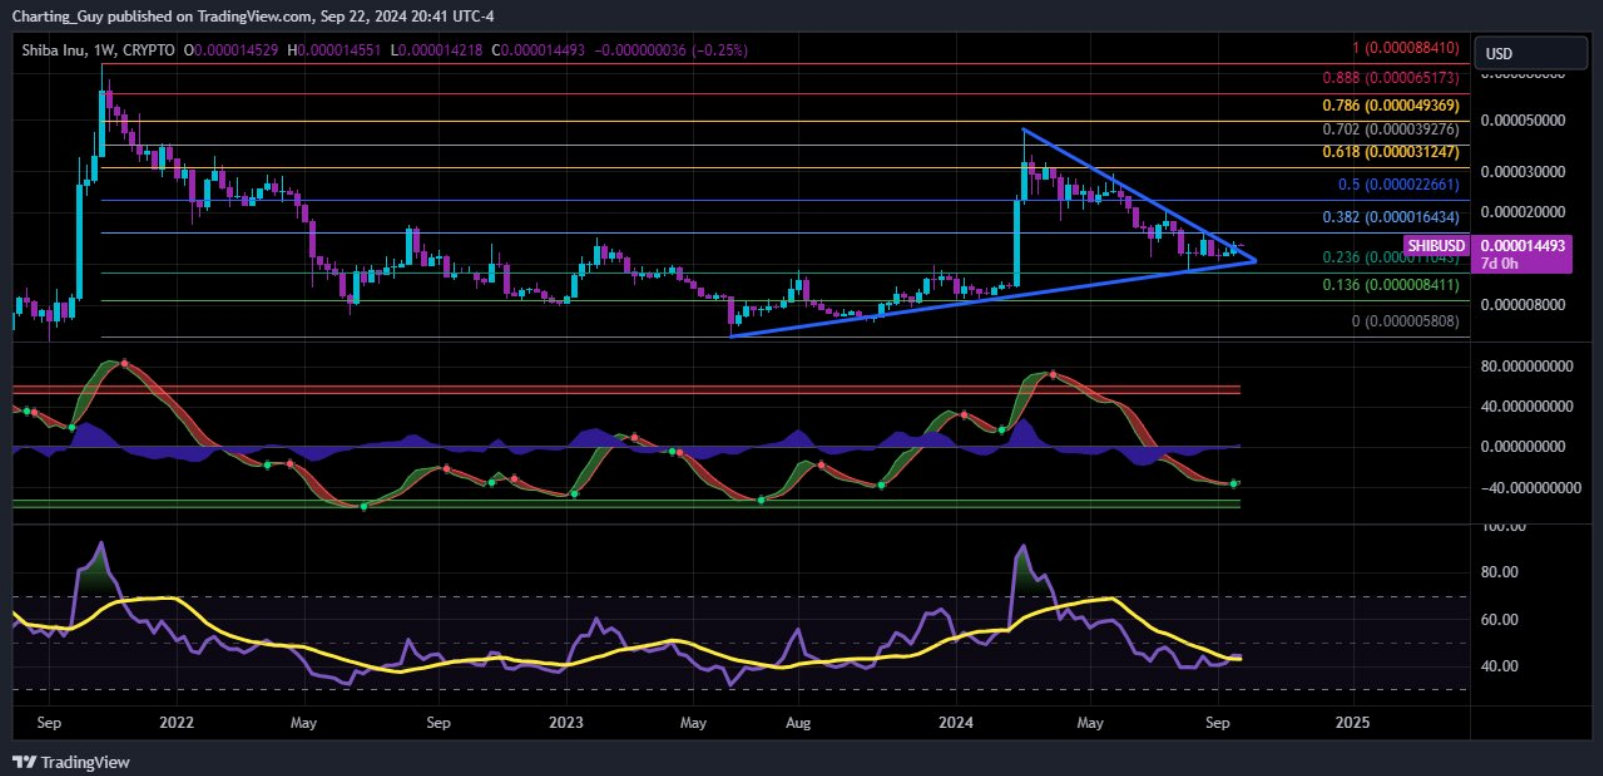Select the 0.888 Fibonacci level label
This screenshot has height=776, width=1603.
tap(1390, 78)
